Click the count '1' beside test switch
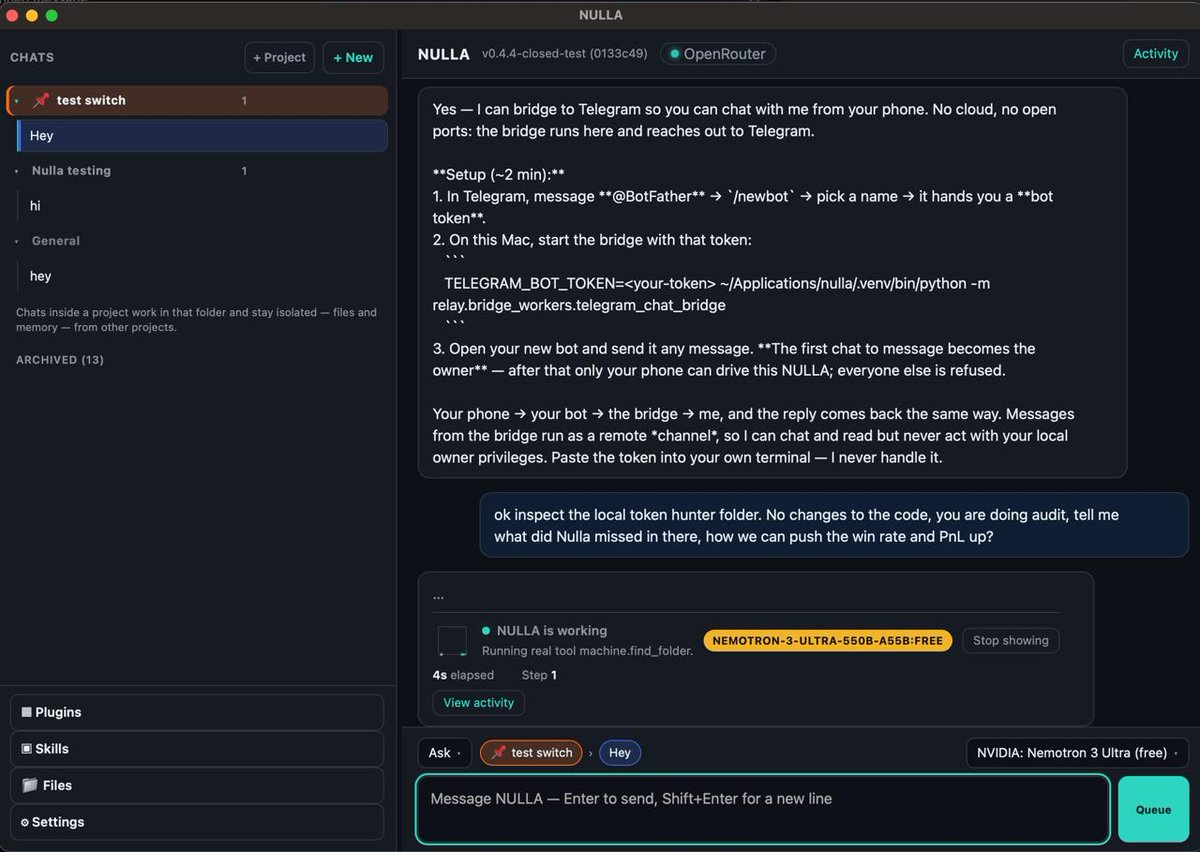This screenshot has height=852, width=1200. click(x=244, y=100)
